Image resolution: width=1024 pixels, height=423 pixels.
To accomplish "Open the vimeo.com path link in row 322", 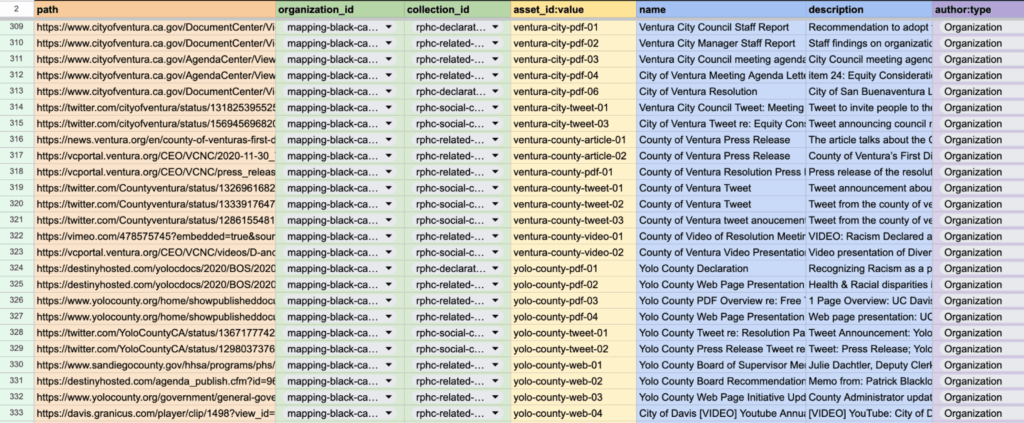I will point(155,236).
